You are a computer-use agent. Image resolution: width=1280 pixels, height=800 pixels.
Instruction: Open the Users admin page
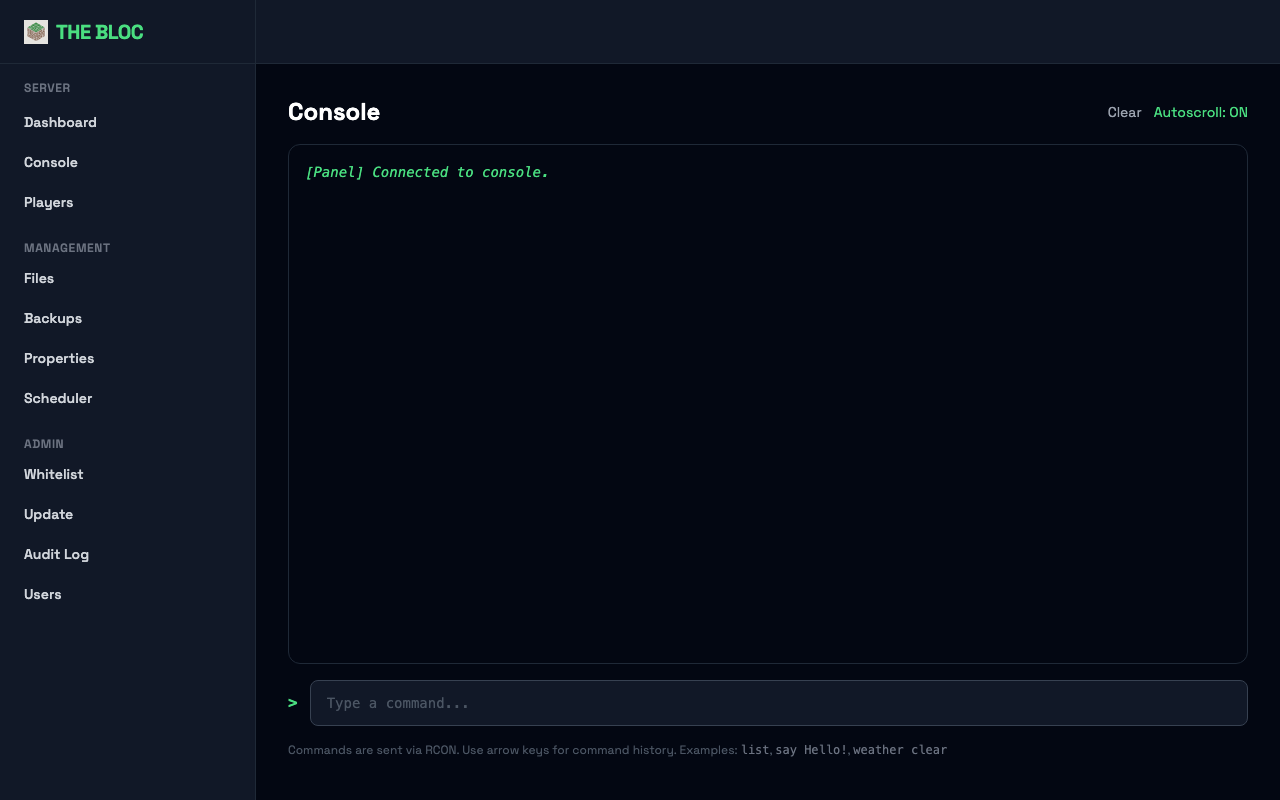[x=42, y=594]
